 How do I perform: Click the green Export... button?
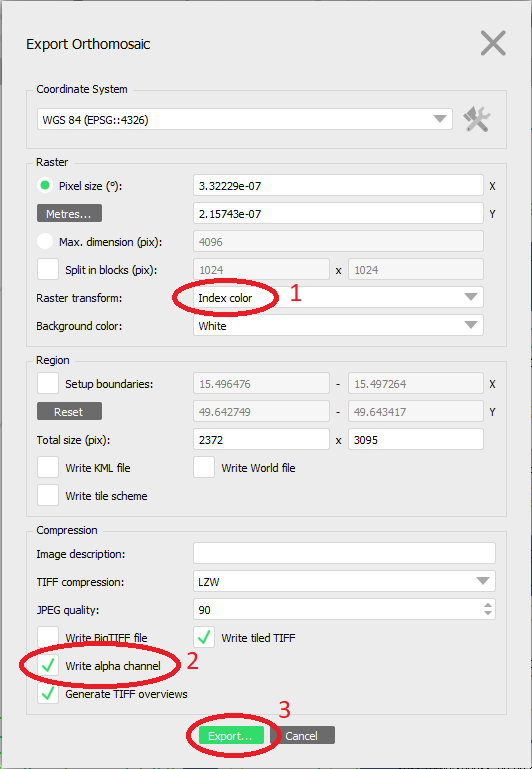click(x=231, y=735)
